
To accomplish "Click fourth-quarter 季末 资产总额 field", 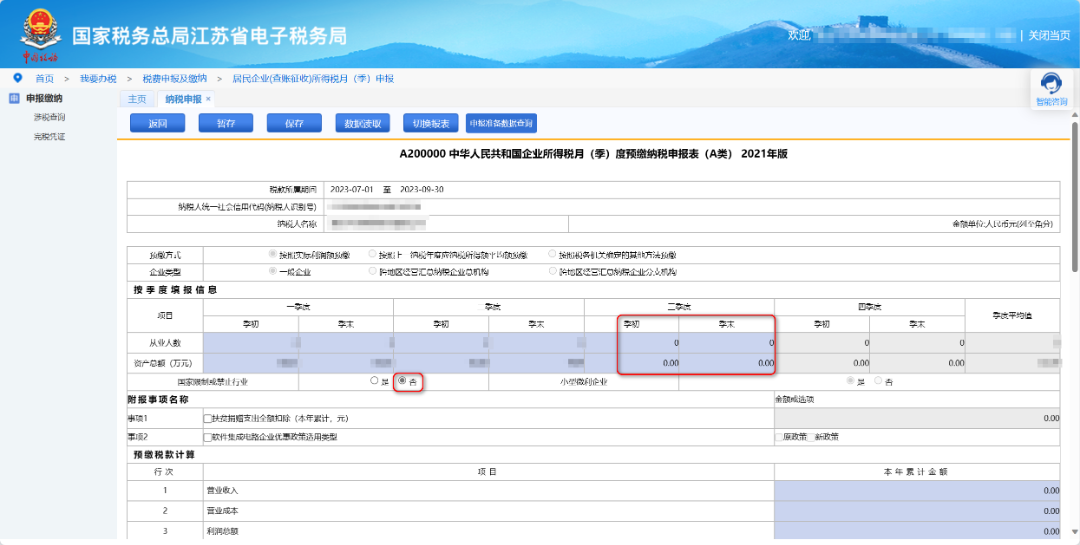I will pos(917,362).
